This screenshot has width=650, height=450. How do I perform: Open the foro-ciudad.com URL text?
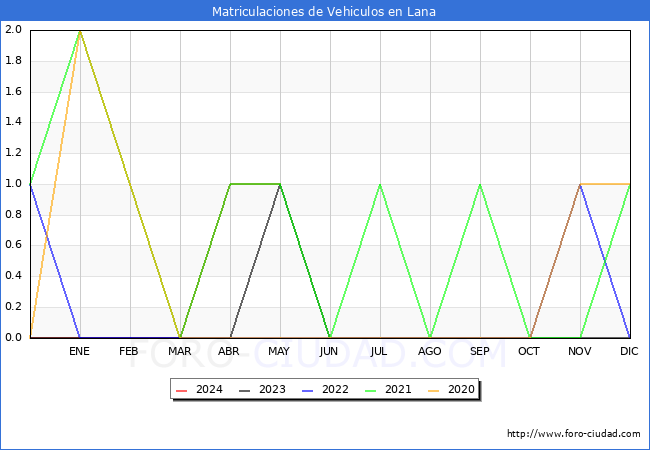pyautogui.click(x=574, y=434)
